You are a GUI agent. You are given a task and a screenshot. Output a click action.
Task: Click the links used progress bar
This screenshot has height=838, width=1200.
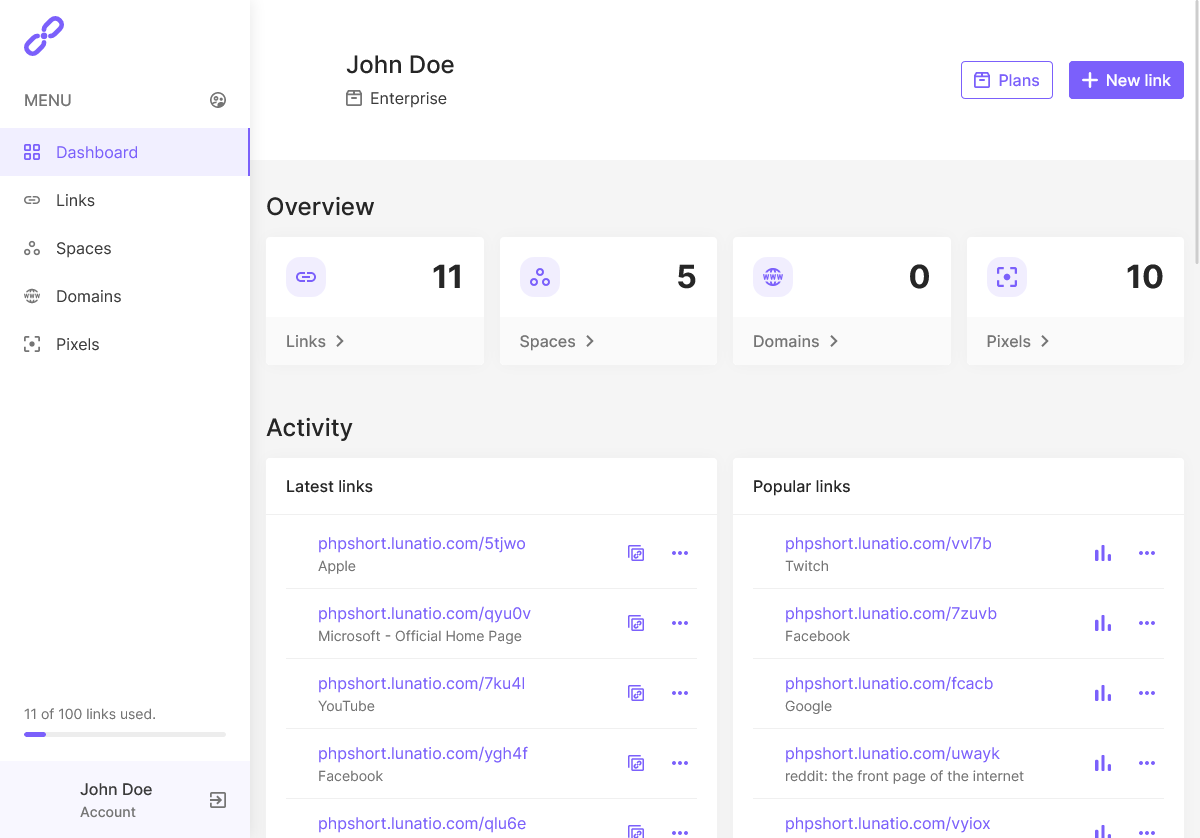click(x=125, y=735)
